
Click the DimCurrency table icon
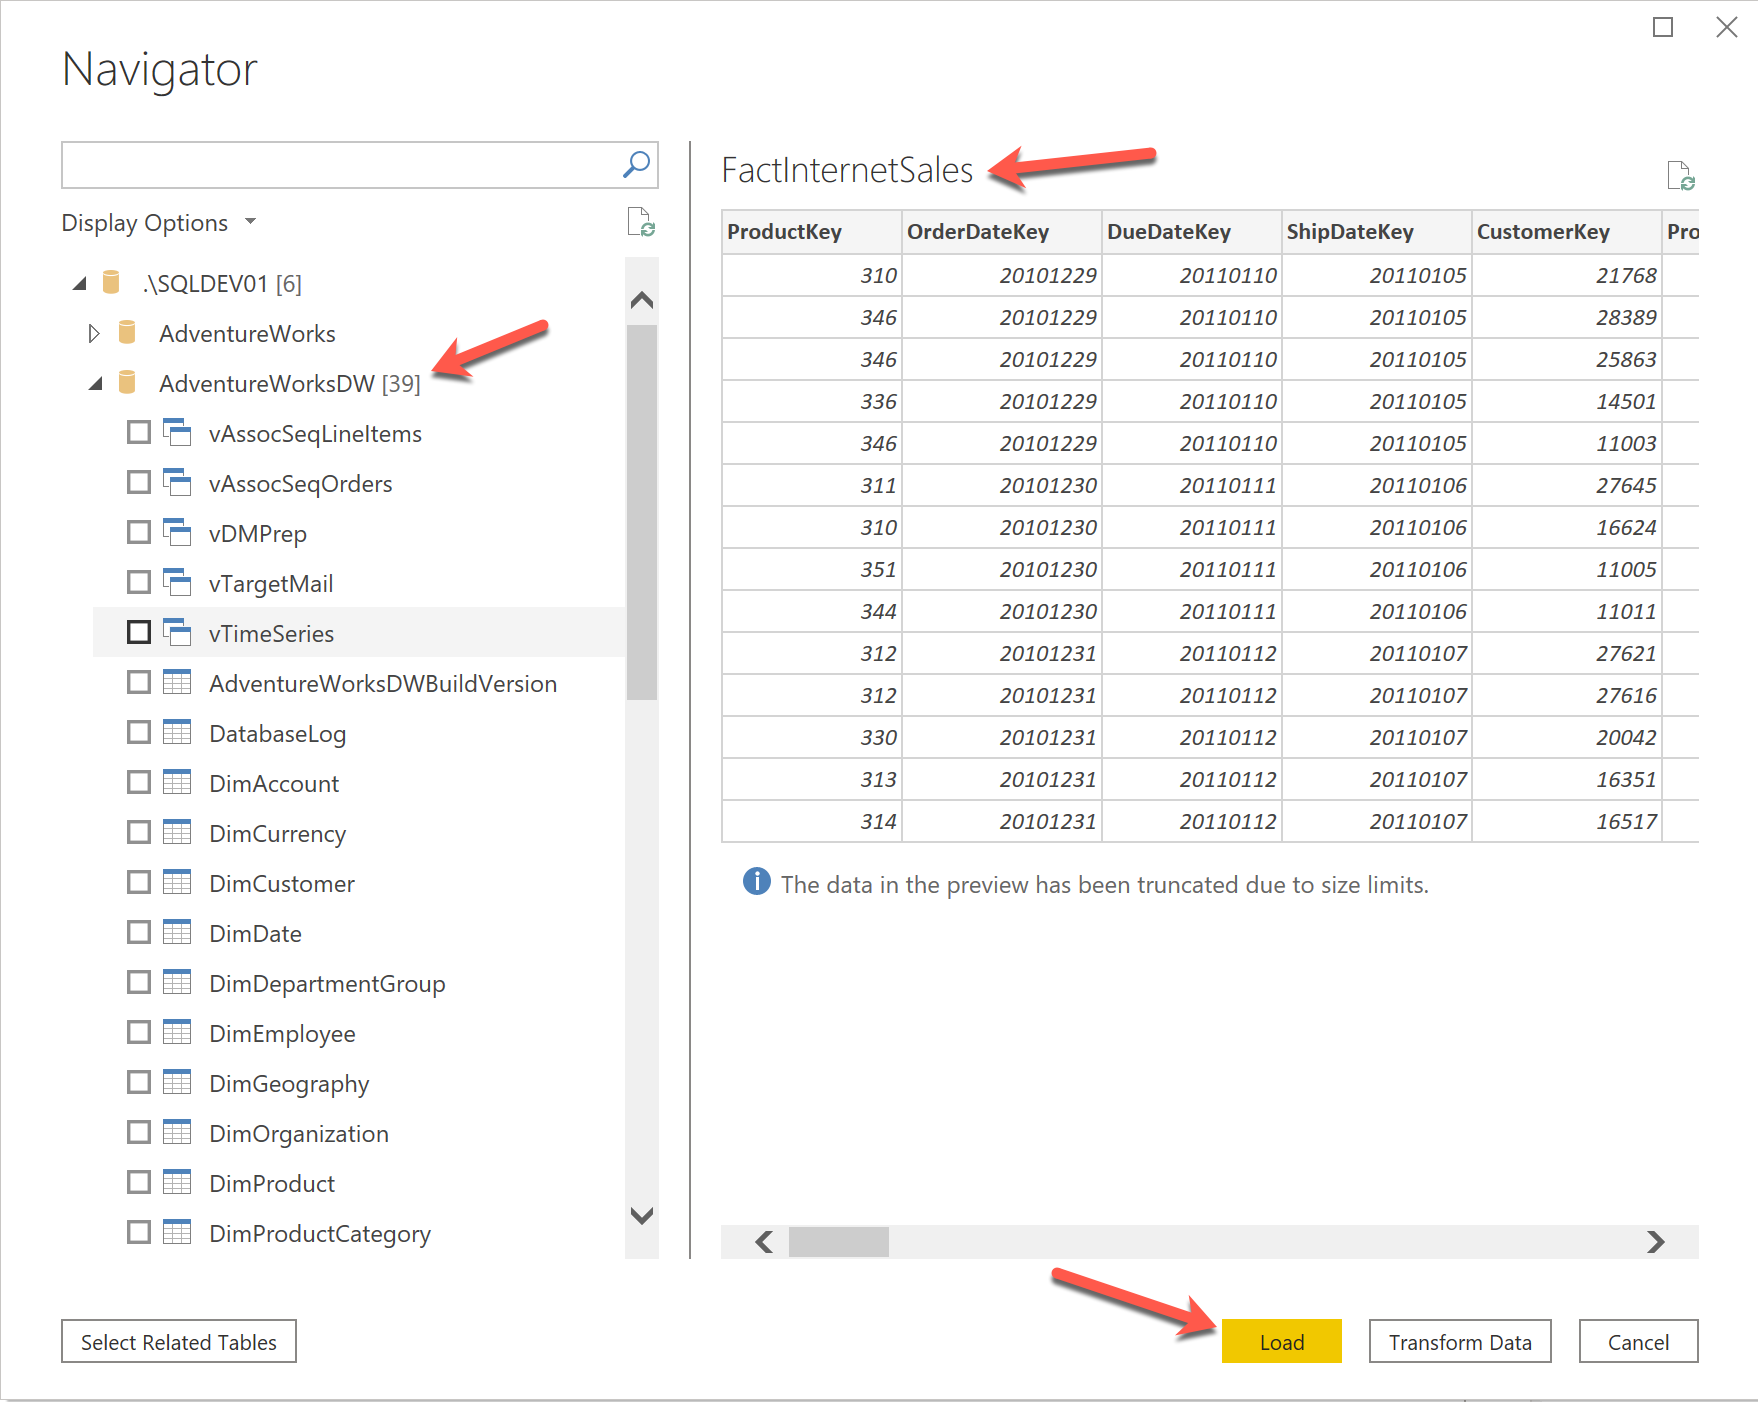tap(177, 832)
